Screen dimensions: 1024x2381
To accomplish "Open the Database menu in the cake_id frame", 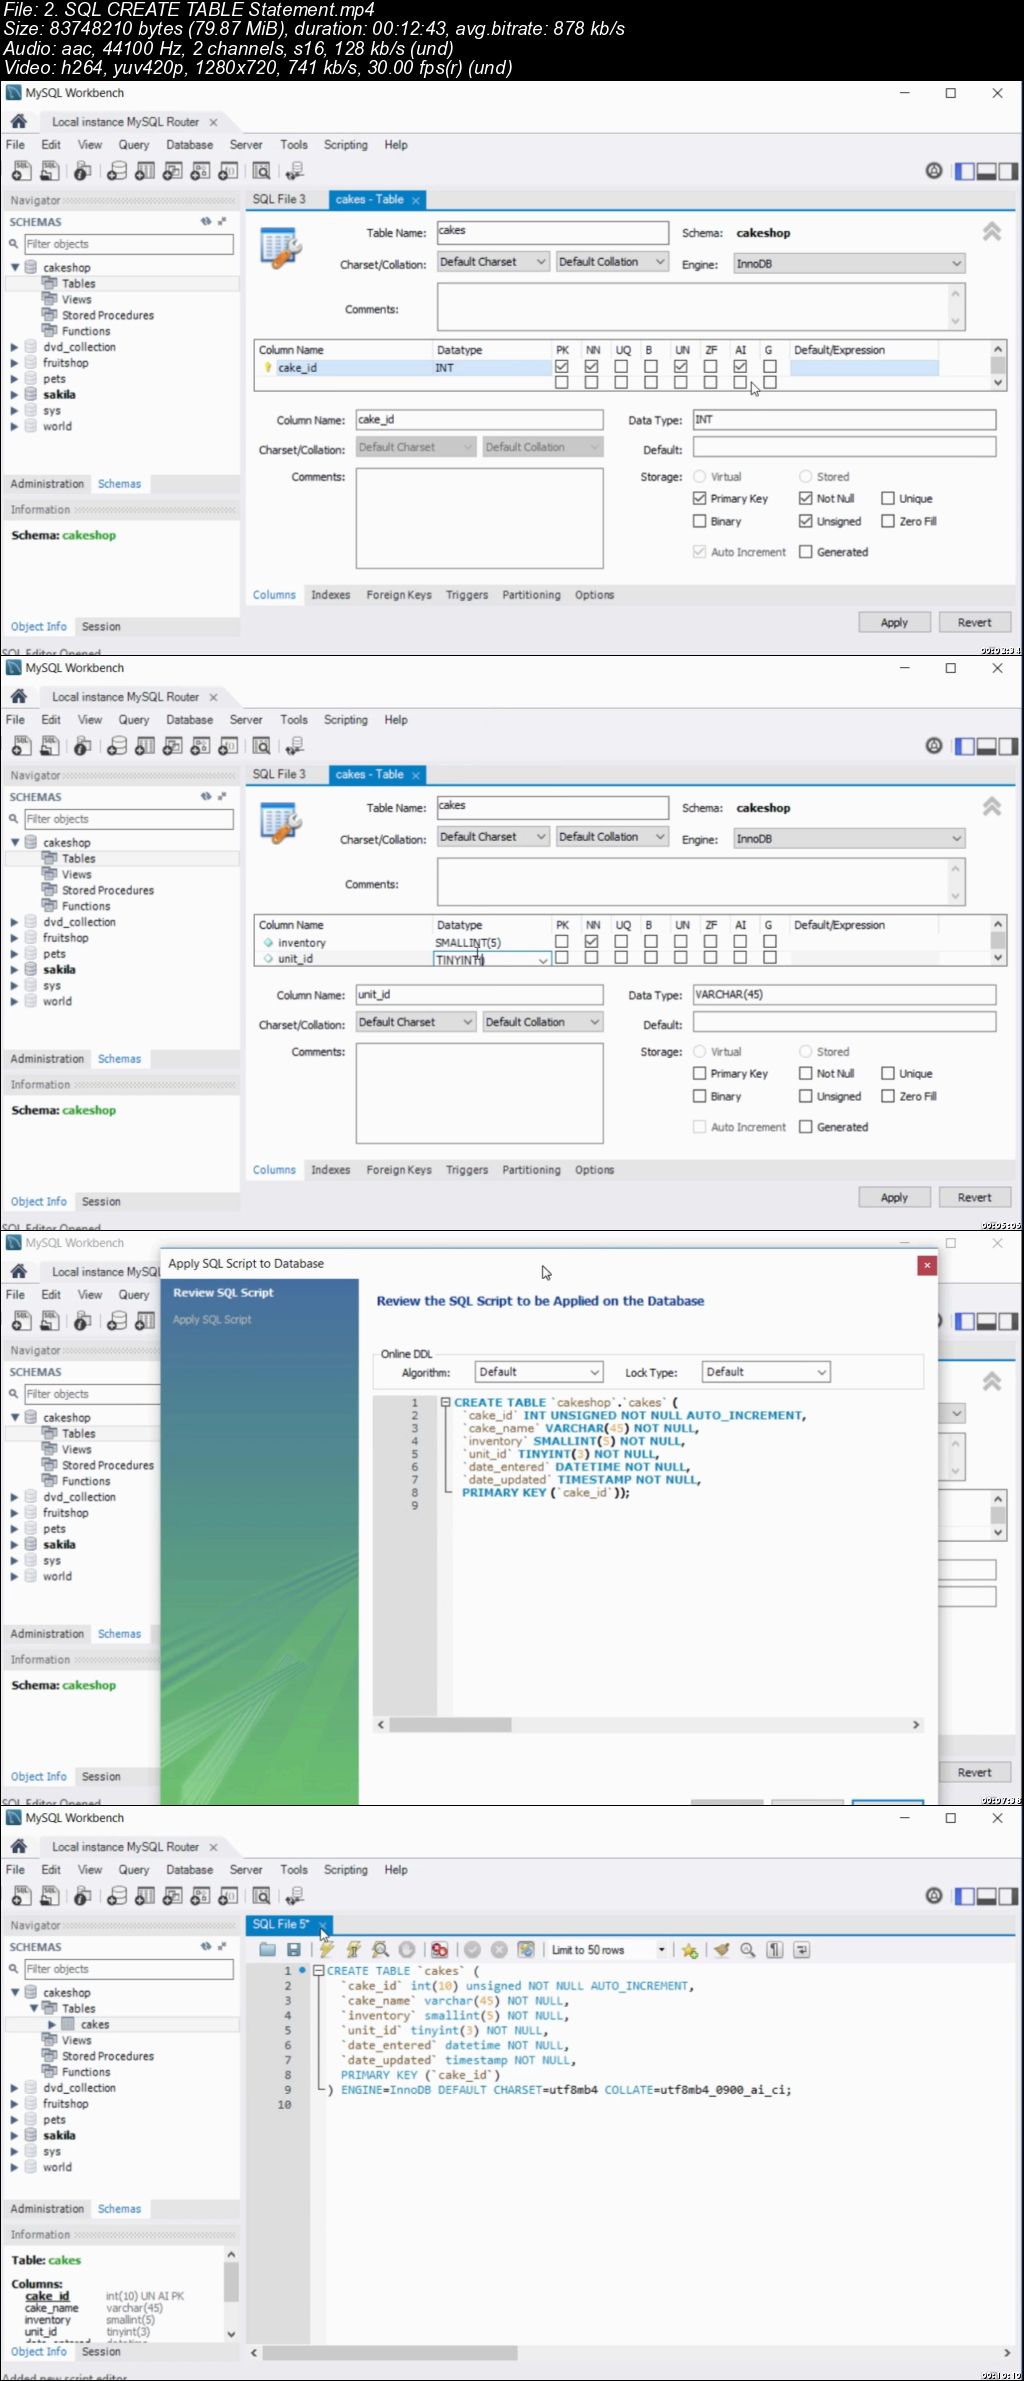I will 189,144.
